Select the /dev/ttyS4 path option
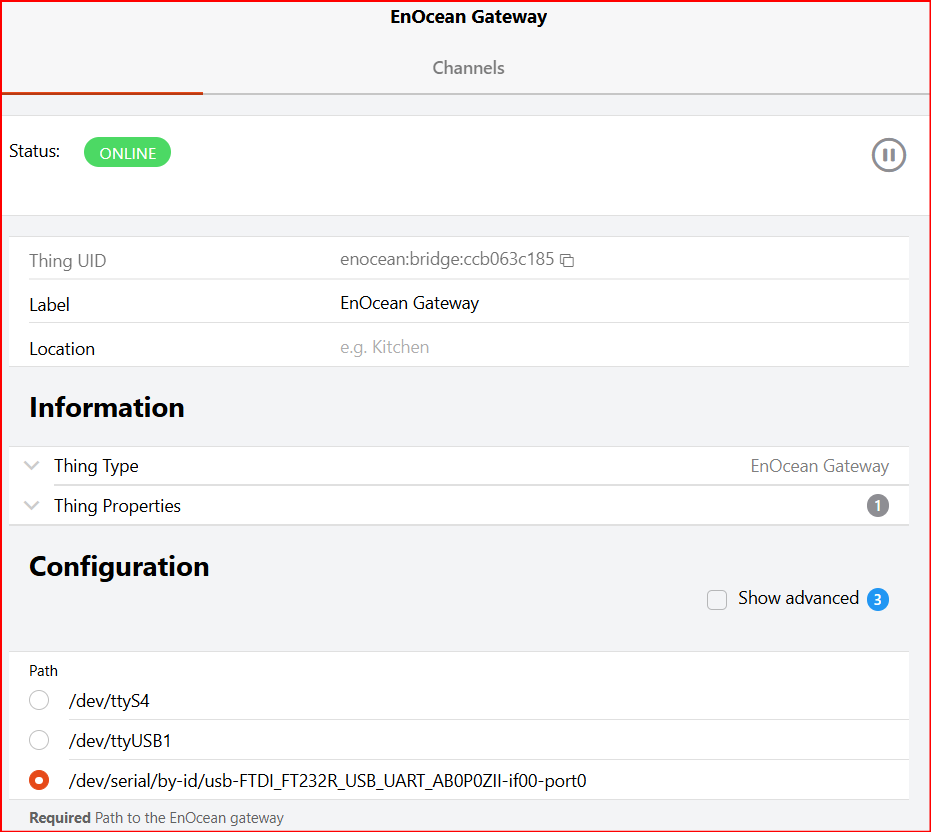Viewport: 931px width, 832px height. 39,700
